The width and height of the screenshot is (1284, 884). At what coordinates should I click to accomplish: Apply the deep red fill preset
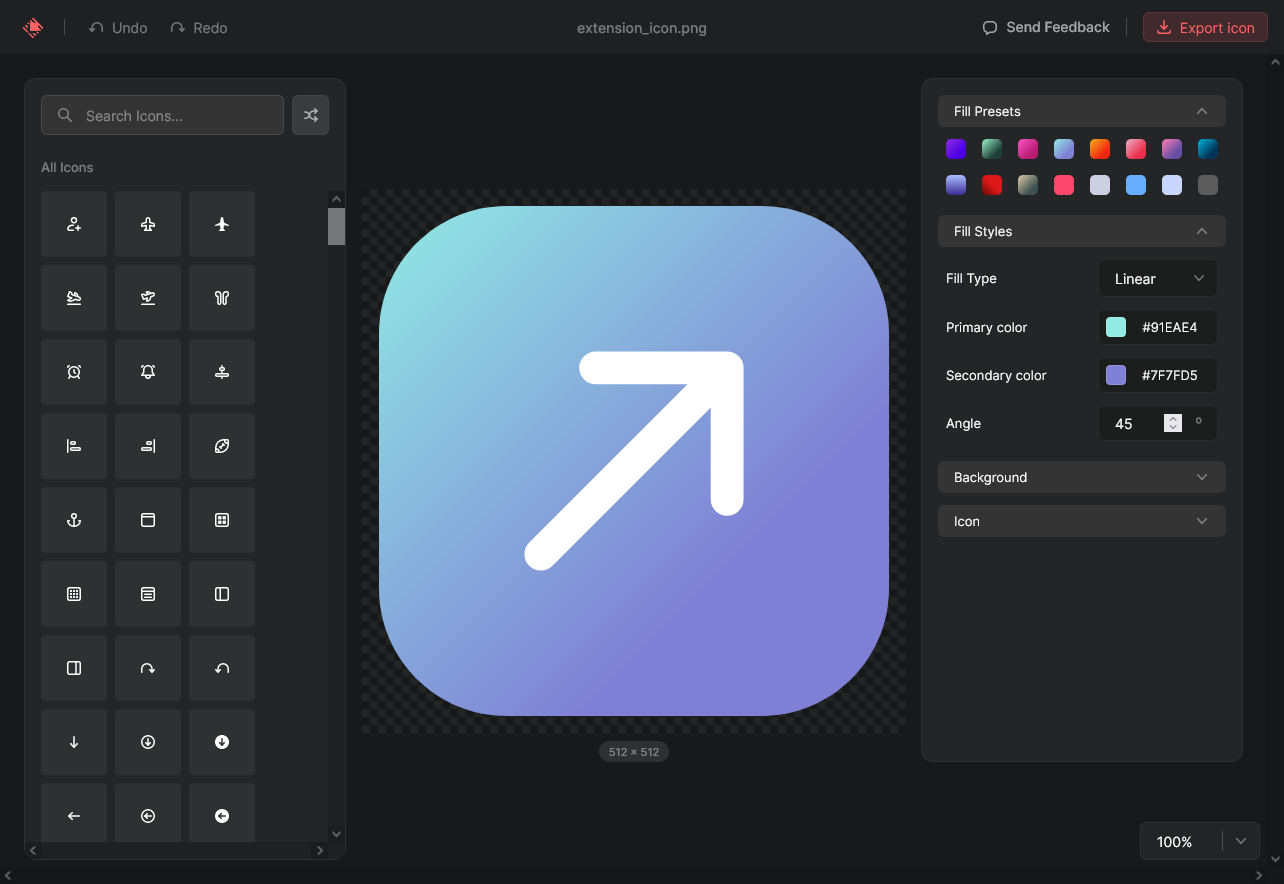point(992,185)
